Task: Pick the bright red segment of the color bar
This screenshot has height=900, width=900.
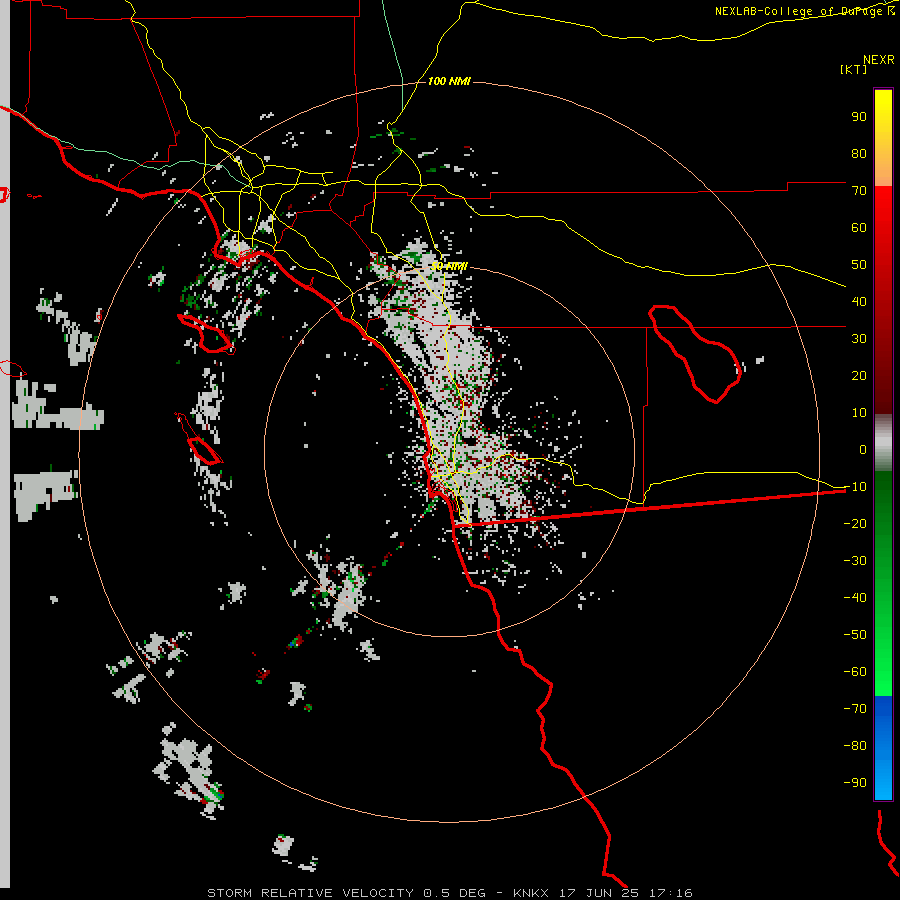Action: coord(883,210)
